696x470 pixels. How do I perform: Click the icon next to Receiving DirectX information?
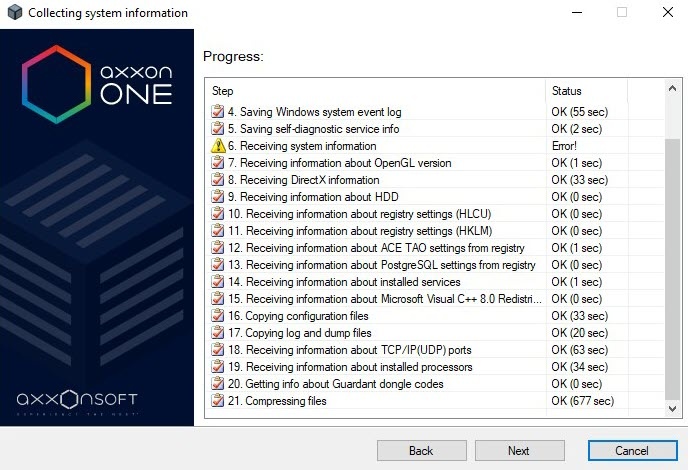218,180
